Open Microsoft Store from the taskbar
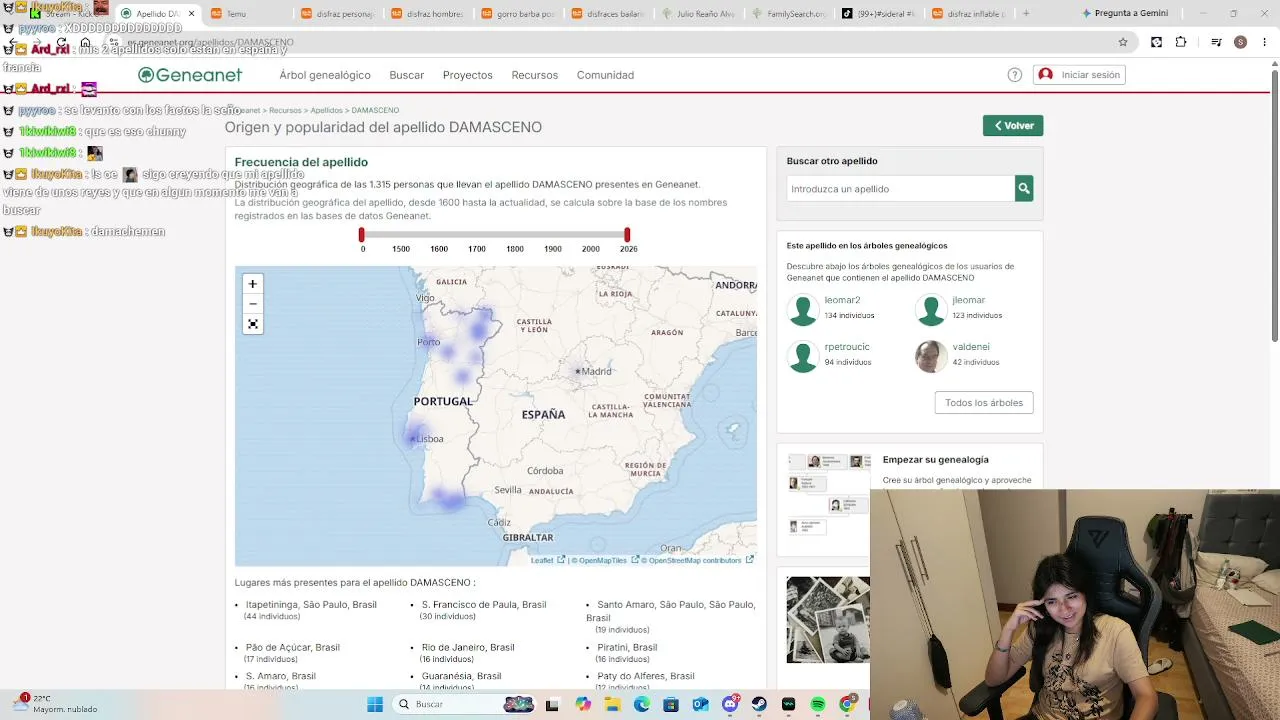Screen dimensions: 1280x720 (x=671, y=705)
